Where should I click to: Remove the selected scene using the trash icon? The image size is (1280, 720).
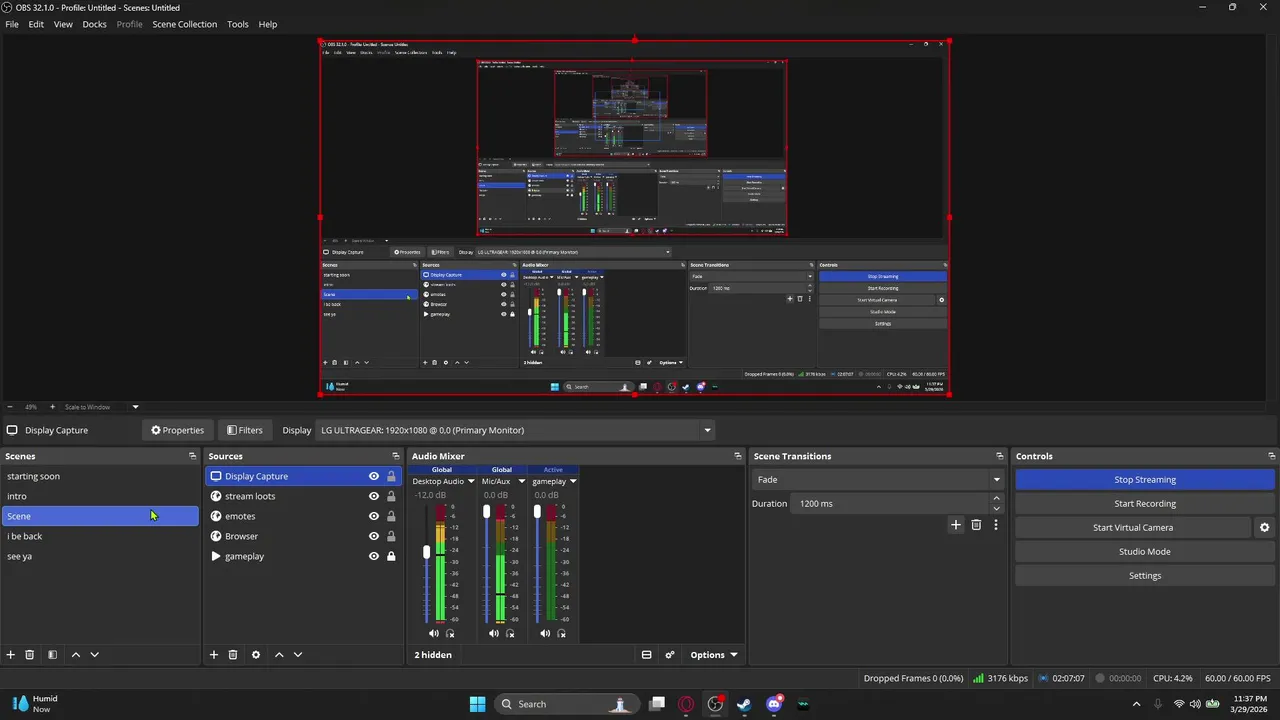(x=30, y=655)
